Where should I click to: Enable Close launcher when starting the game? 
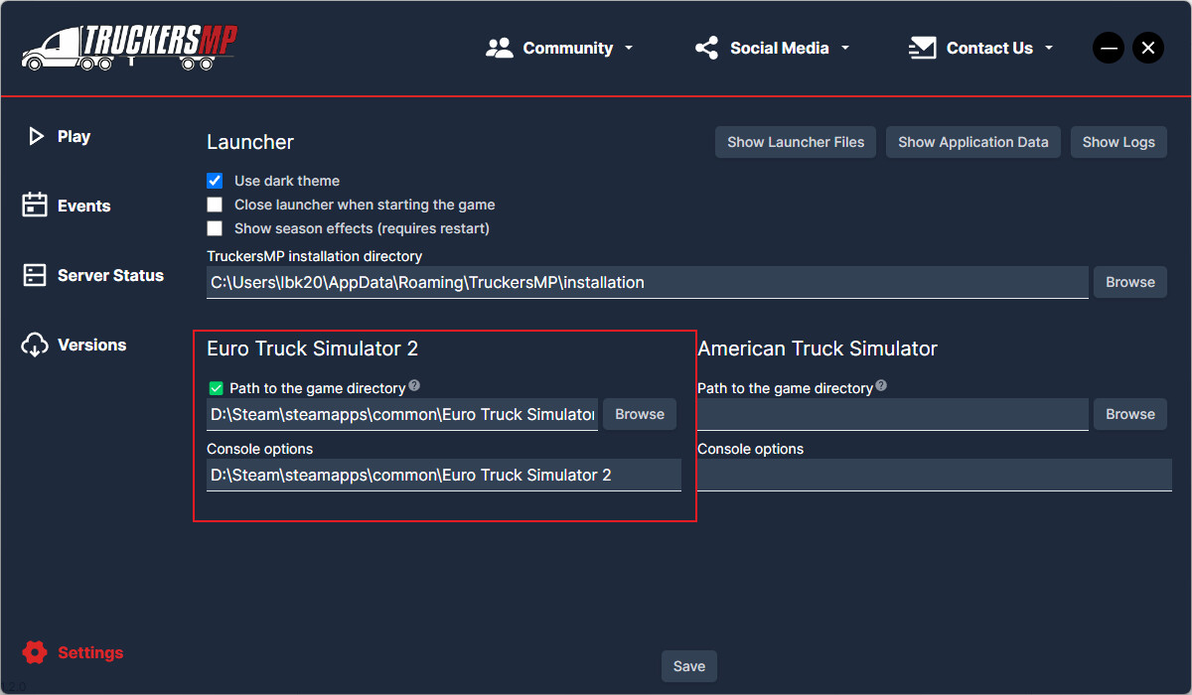(214, 205)
